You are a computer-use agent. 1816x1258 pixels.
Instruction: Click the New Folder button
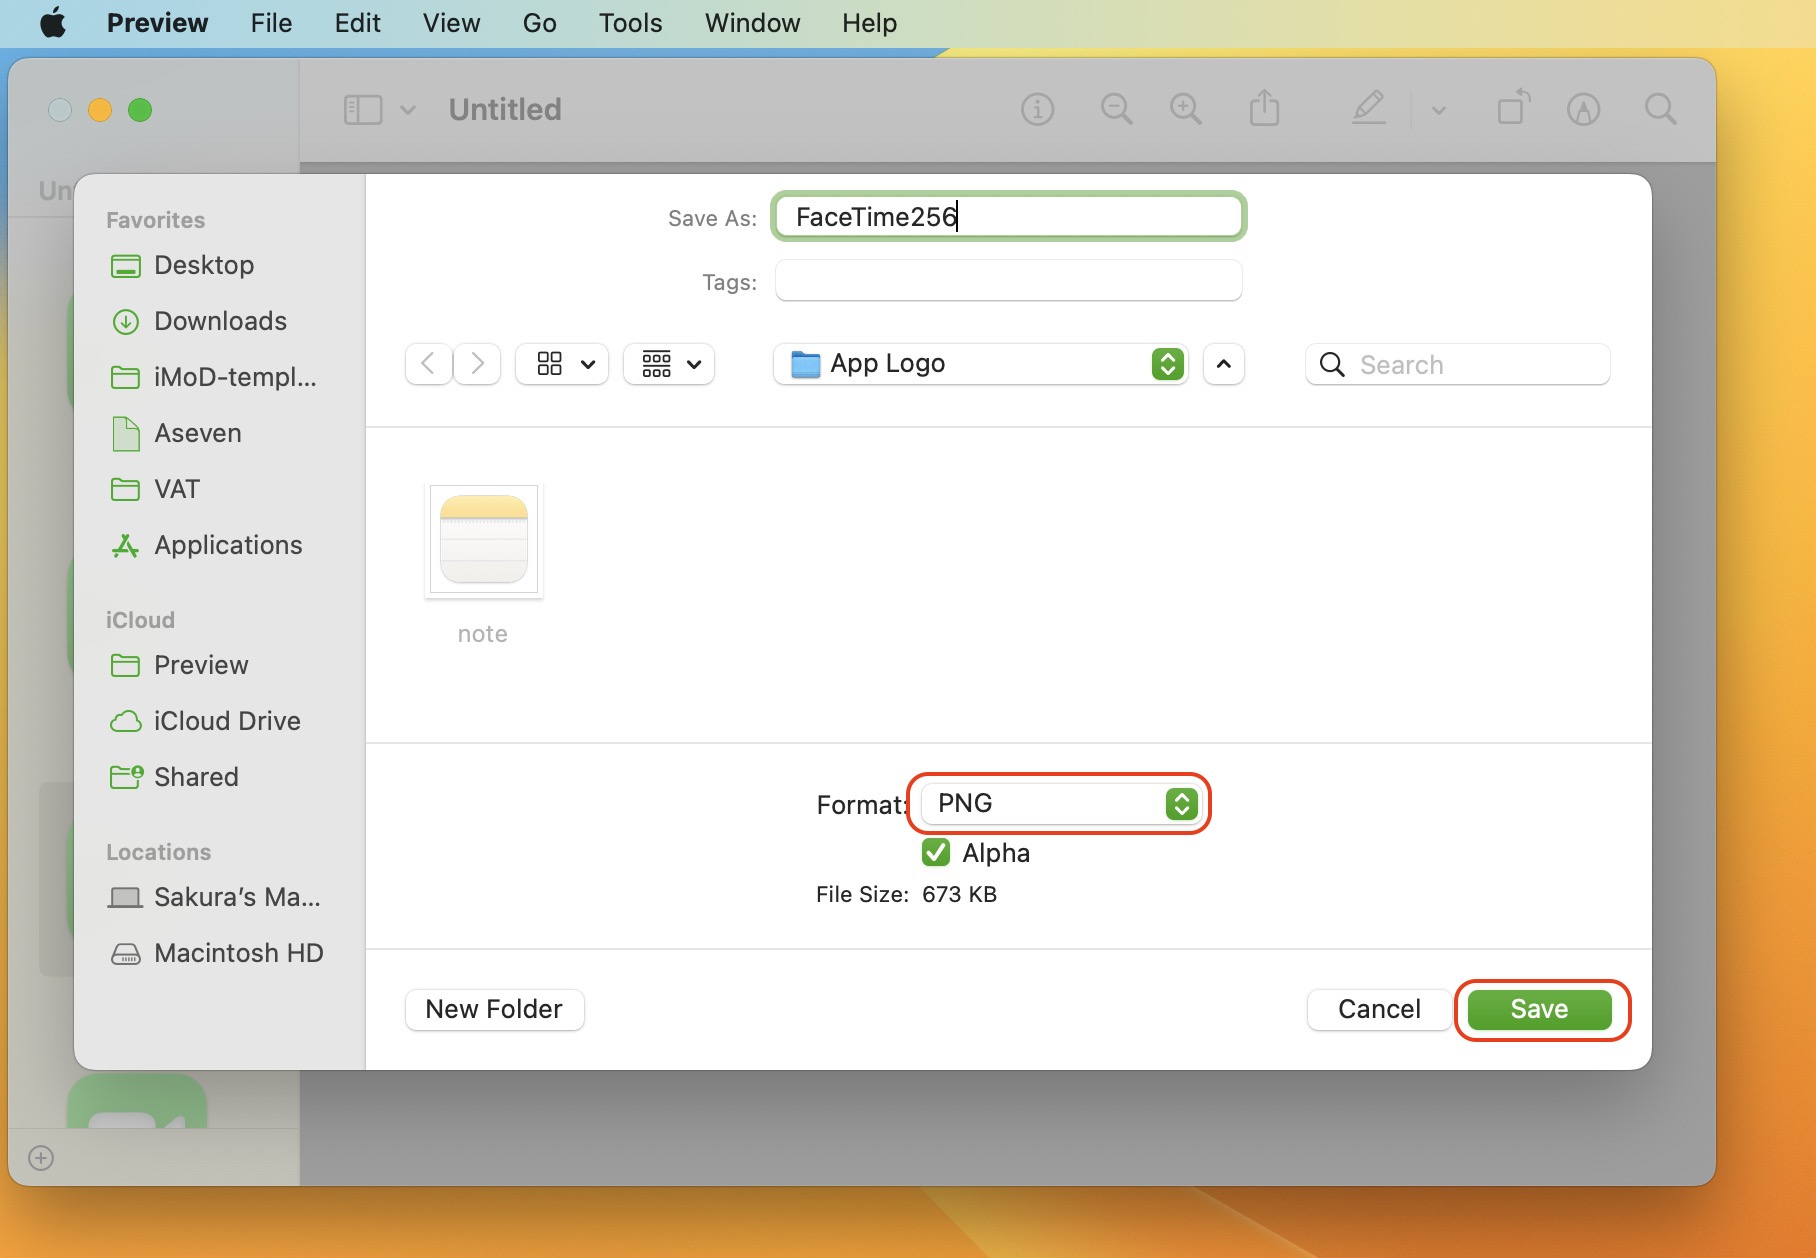tap(494, 1010)
